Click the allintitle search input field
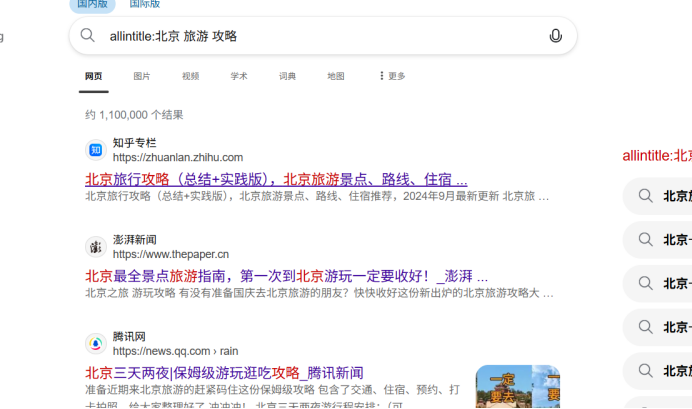 click(322, 36)
